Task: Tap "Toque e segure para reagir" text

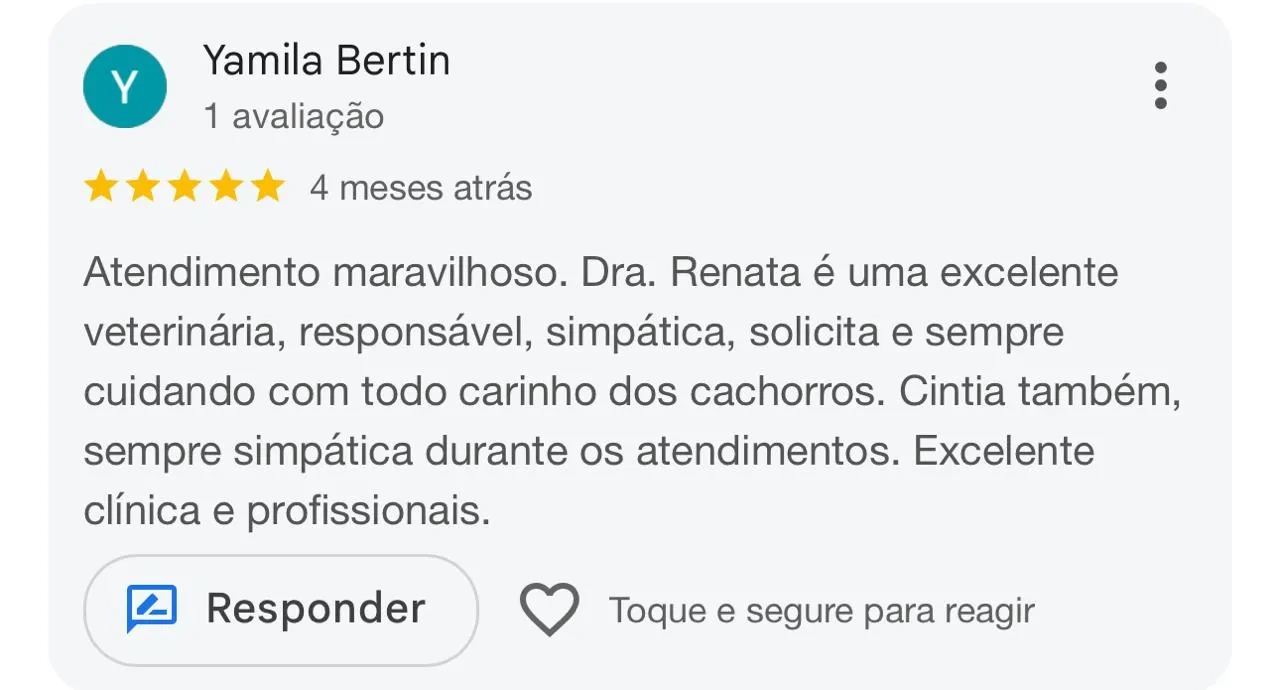Action: (x=821, y=610)
